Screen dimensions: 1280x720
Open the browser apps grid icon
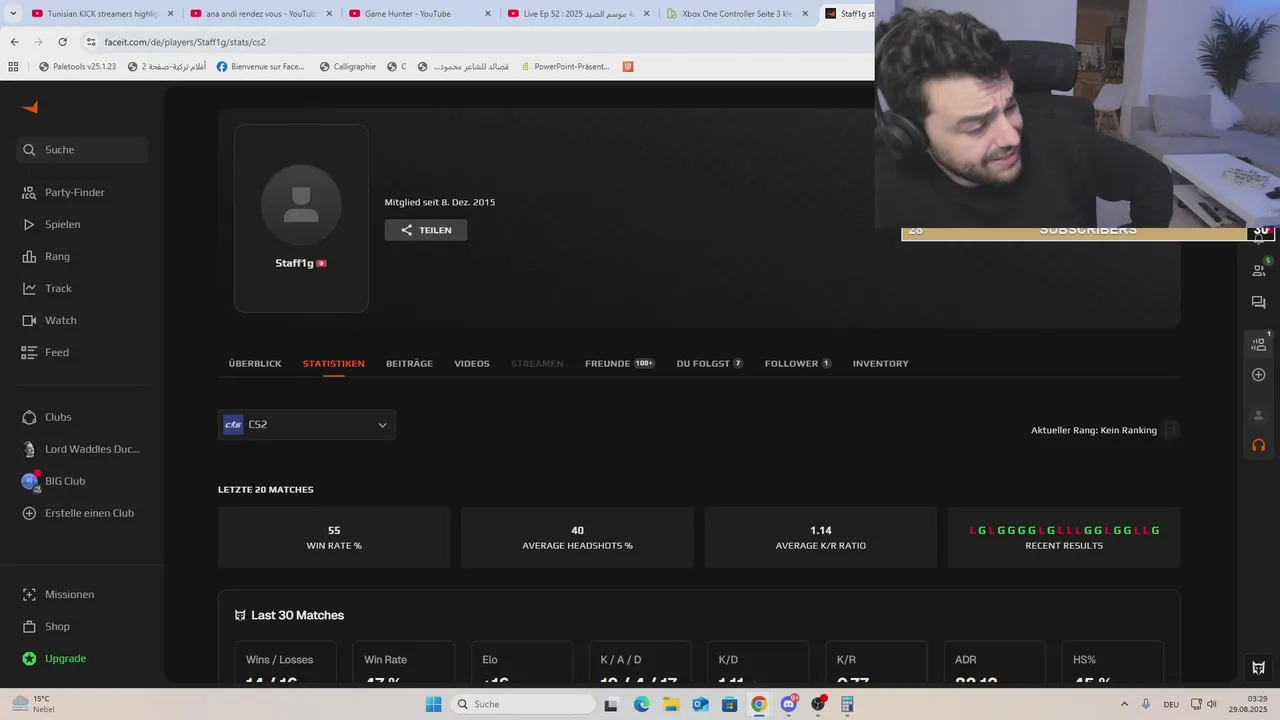[13, 67]
